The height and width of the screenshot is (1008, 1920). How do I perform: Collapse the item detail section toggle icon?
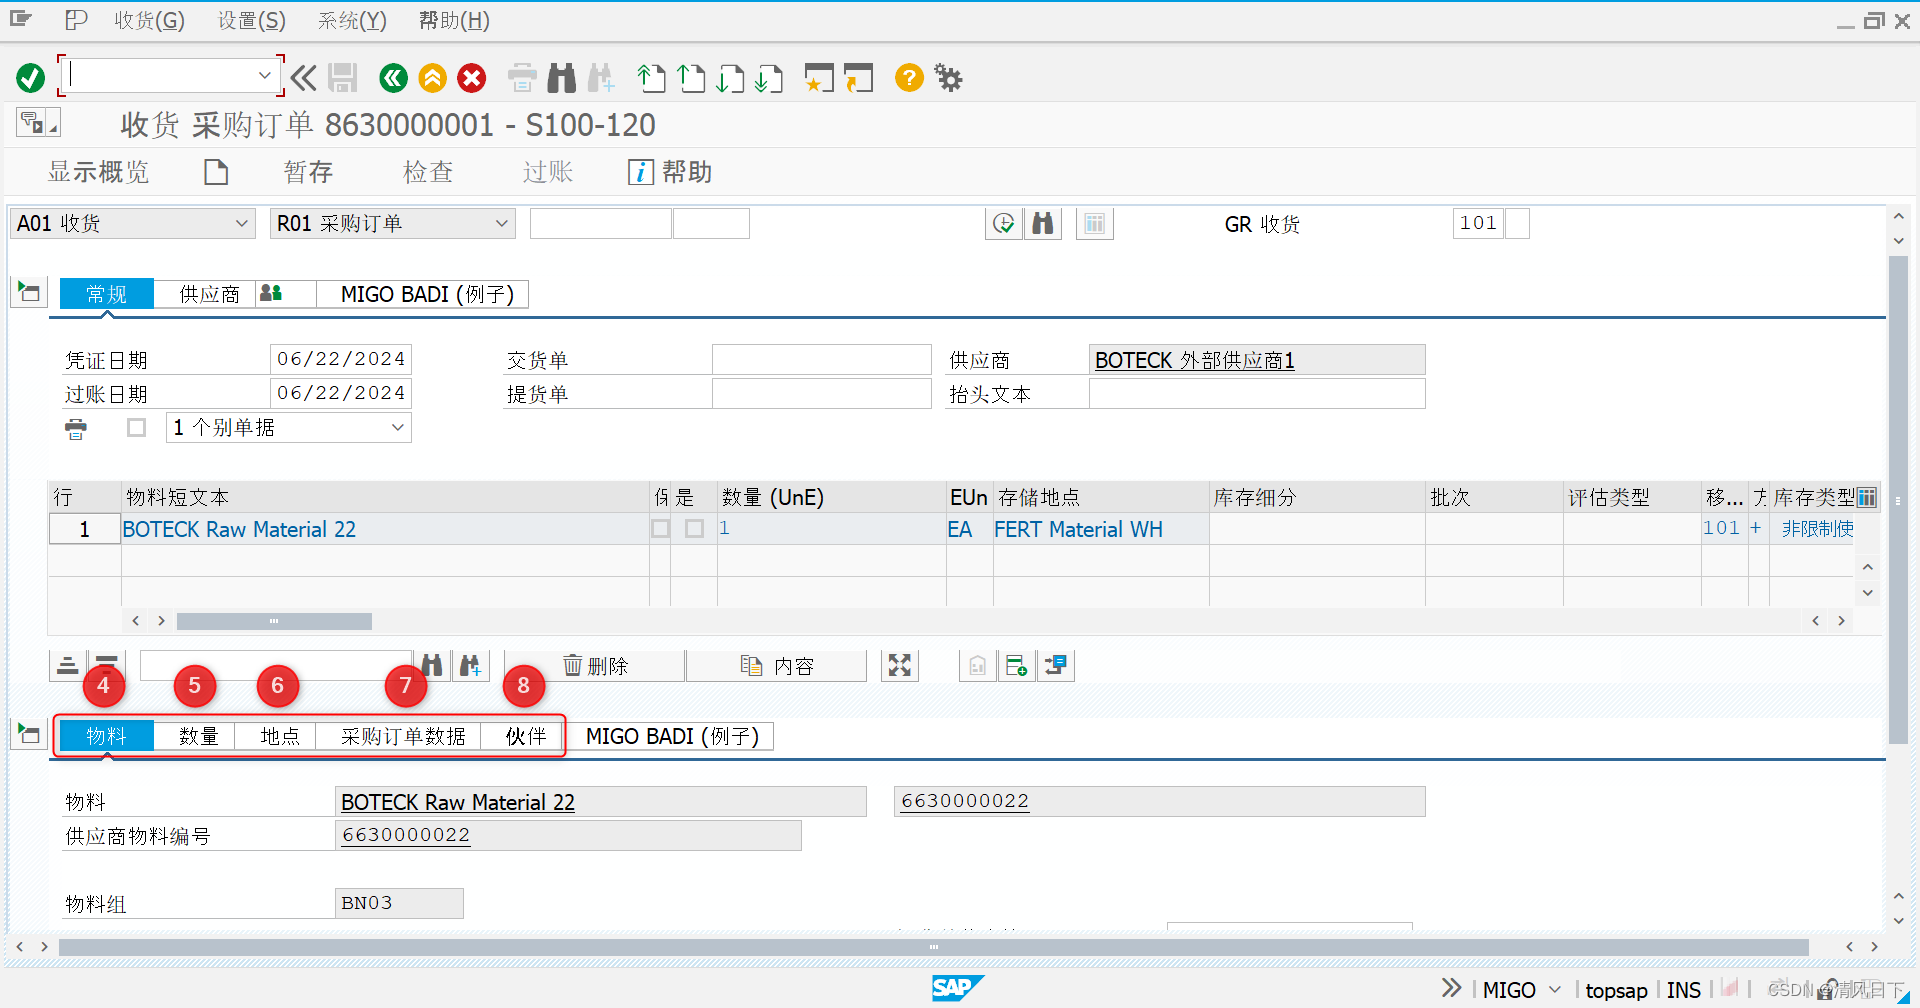pyautogui.click(x=29, y=734)
